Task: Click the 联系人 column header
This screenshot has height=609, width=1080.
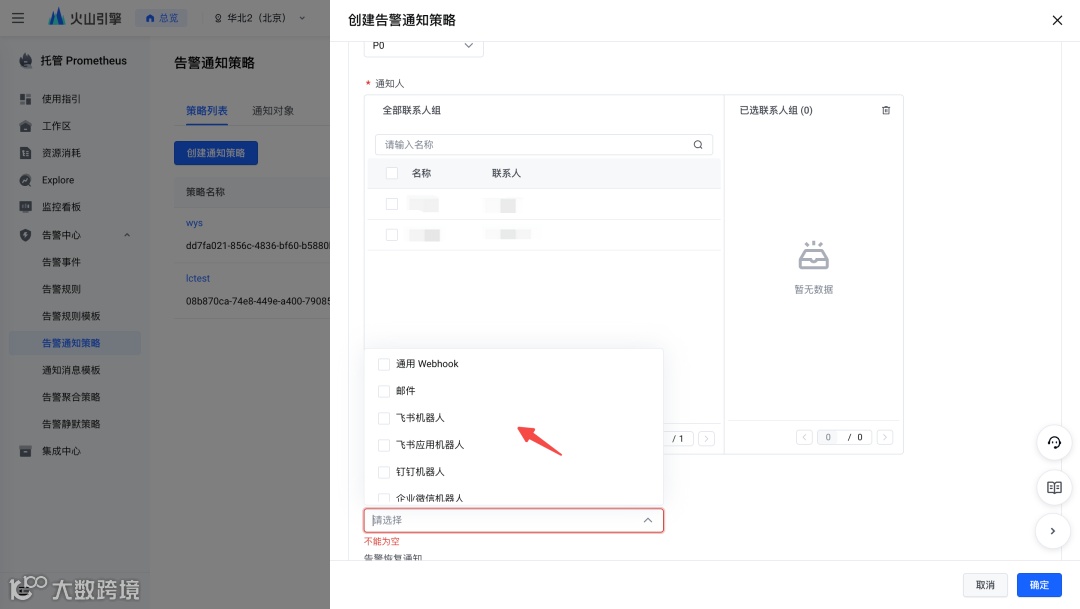Action: pyautogui.click(x=506, y=174)
